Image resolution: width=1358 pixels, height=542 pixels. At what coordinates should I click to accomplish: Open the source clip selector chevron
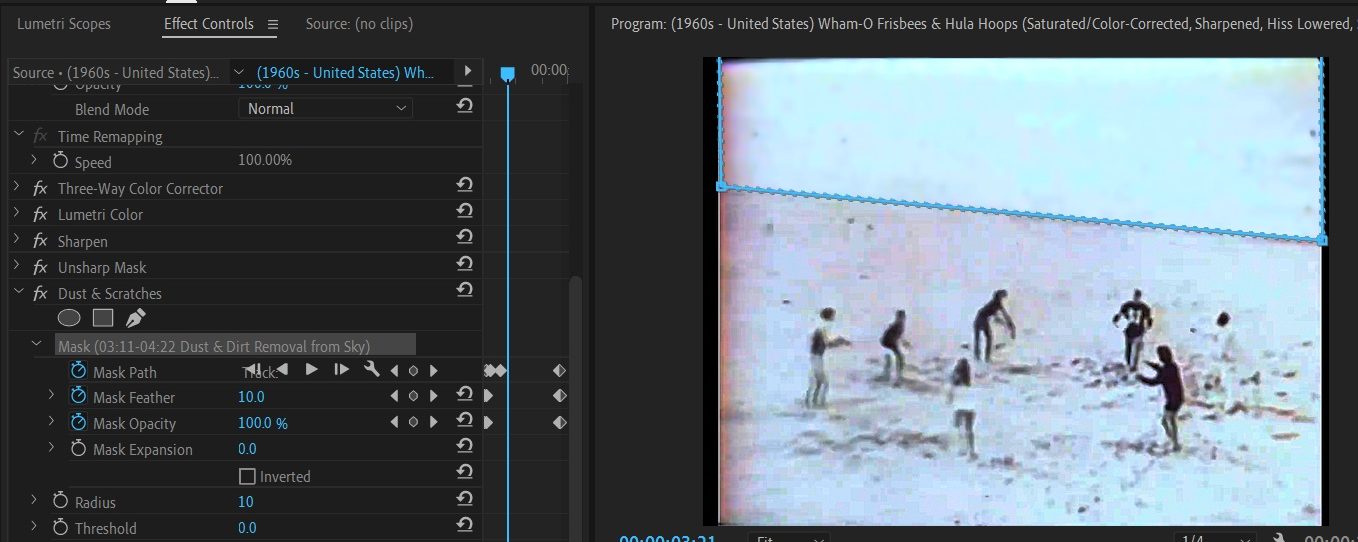(x=238, y=72)
